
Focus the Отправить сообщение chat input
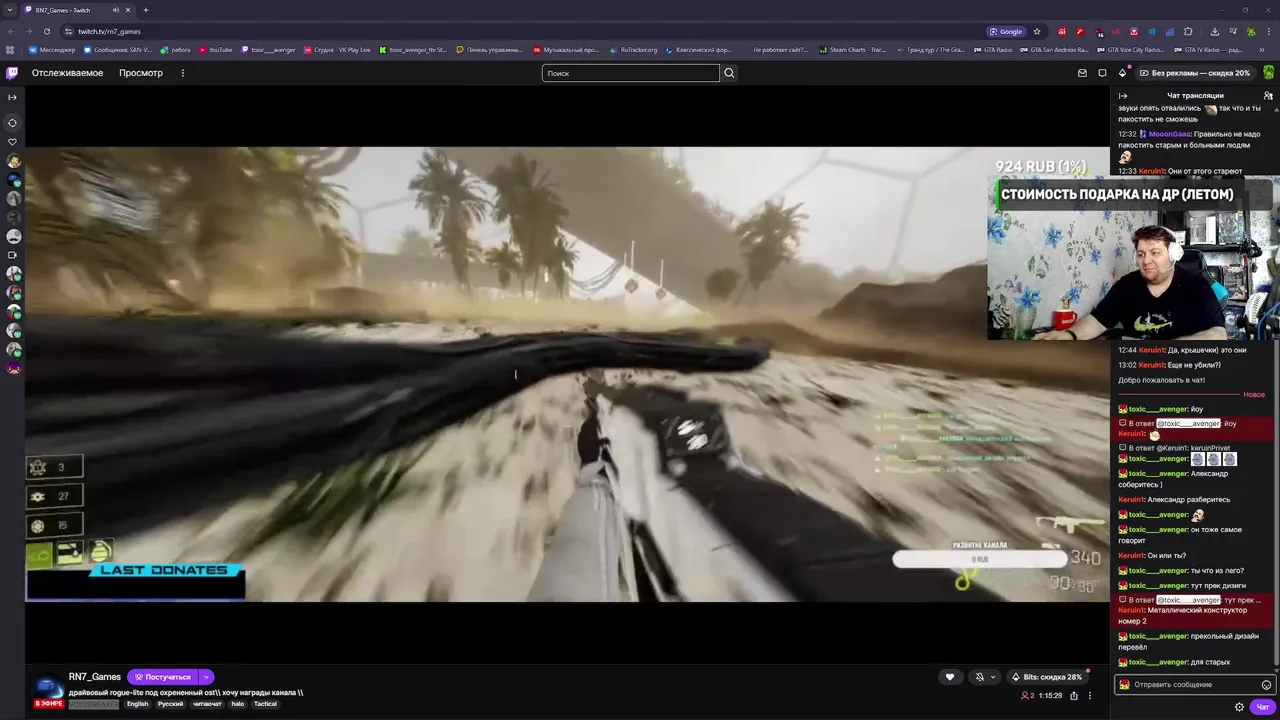pos(1194,685)
